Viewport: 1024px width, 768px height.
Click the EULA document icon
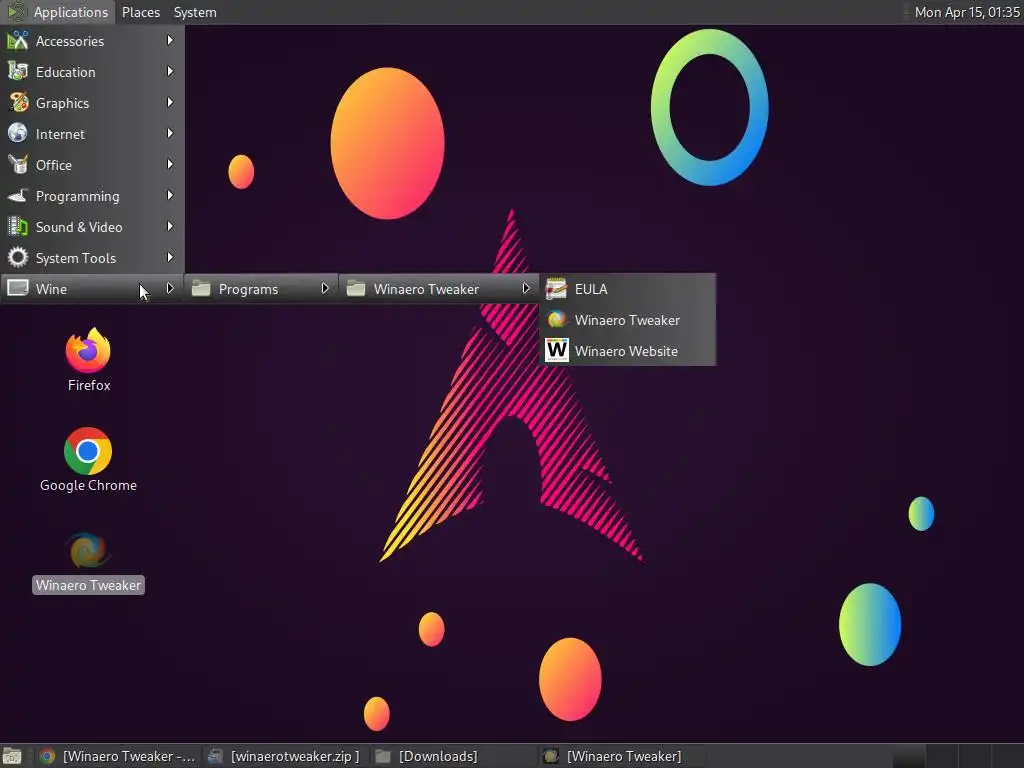556,289
